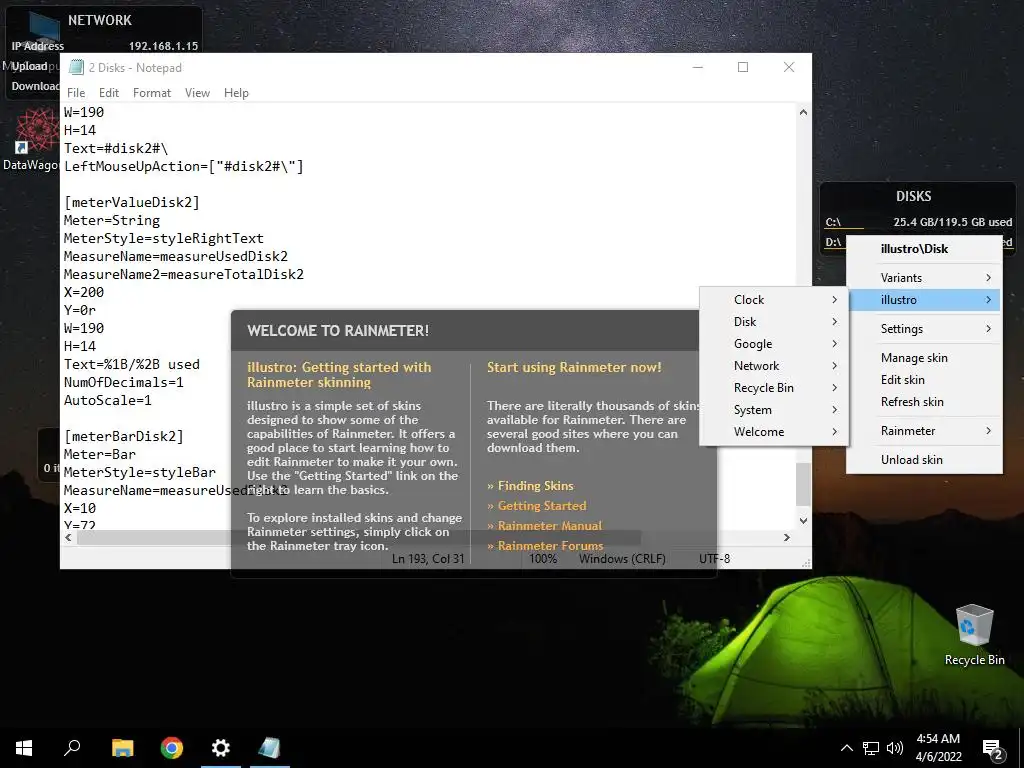Show hidden tray icons arrow
Screen dimensions: 1024x768
point(846,748)
